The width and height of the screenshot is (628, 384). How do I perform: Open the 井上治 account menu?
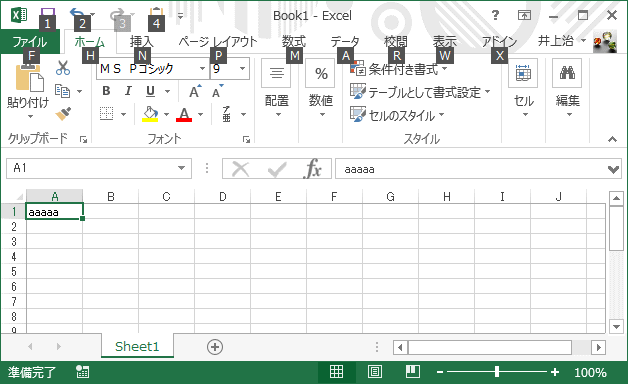pos(562,40)
